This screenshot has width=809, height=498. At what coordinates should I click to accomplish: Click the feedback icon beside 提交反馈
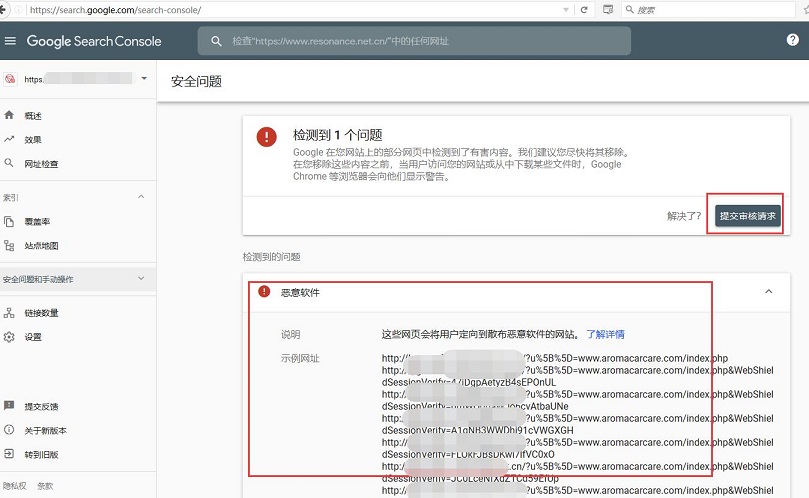(x=9, y=406)
